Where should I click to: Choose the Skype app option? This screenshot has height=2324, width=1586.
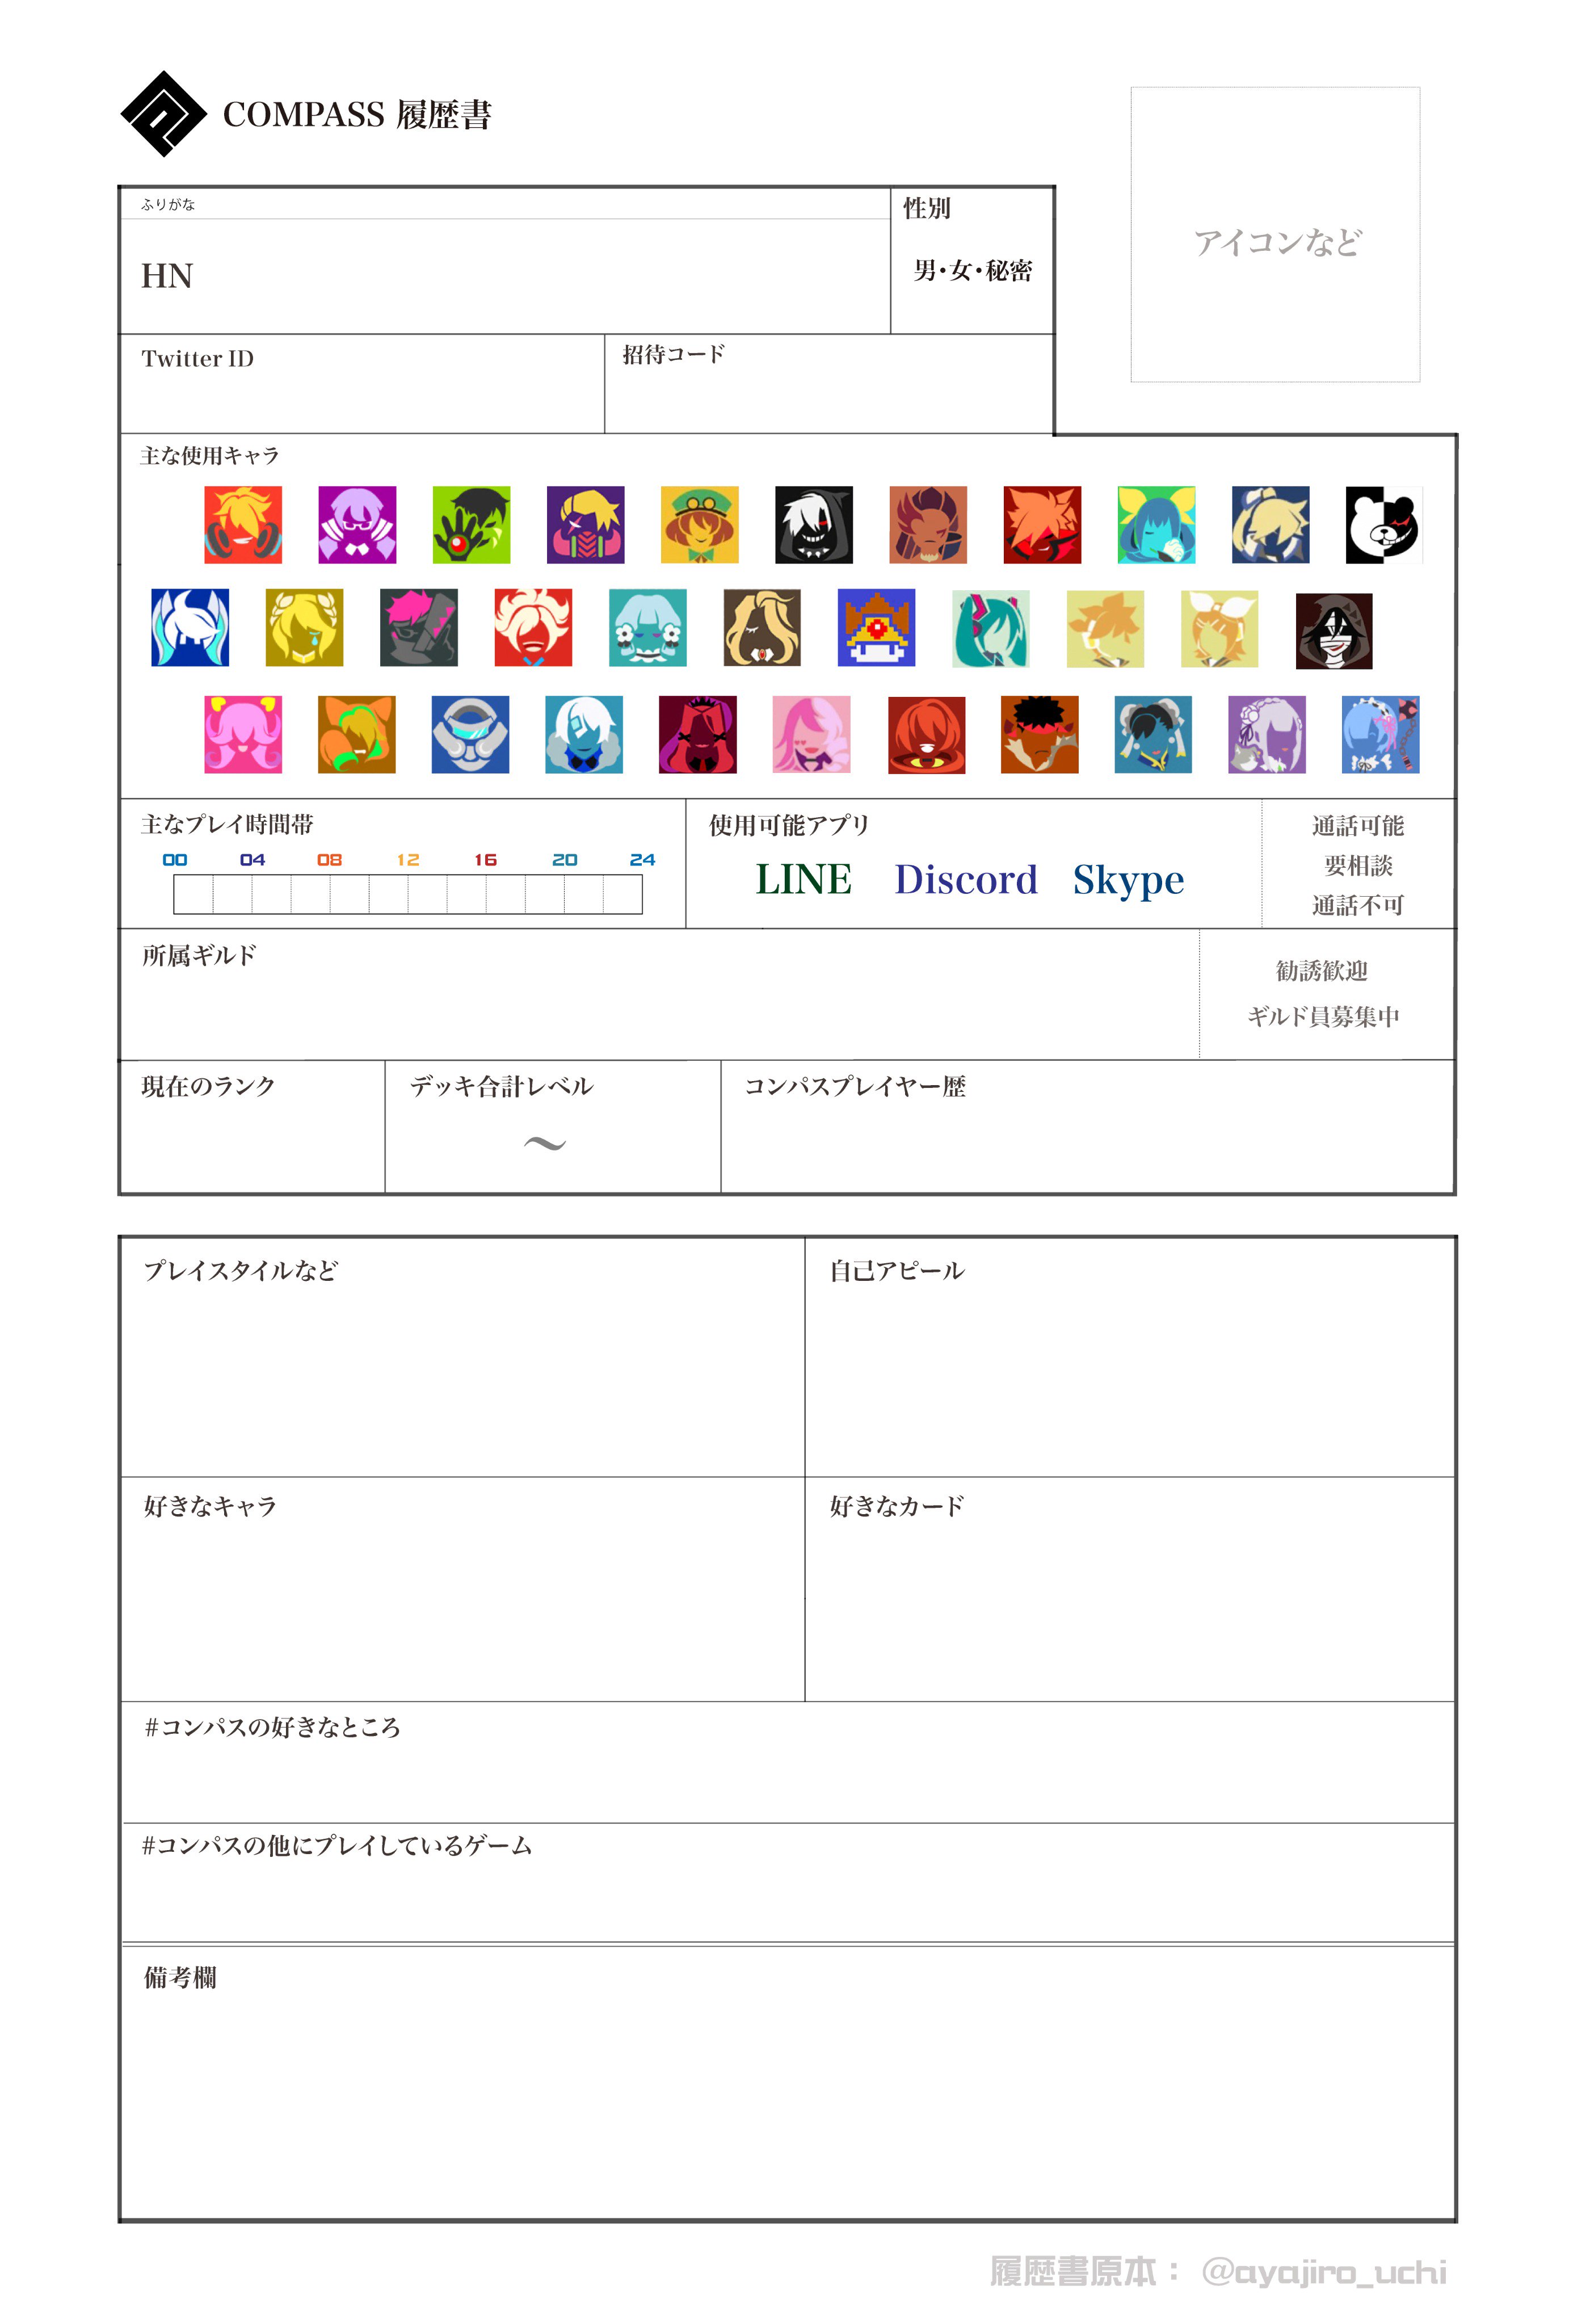pyautogui.click(x=1128, y=882)
